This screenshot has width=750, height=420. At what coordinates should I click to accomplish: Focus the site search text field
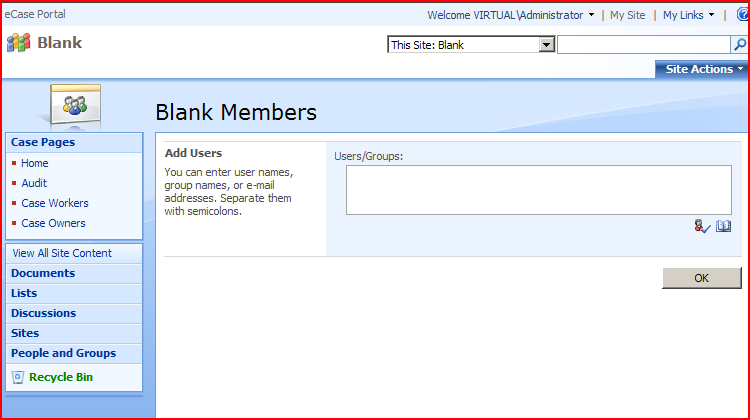tap(643, 45)
